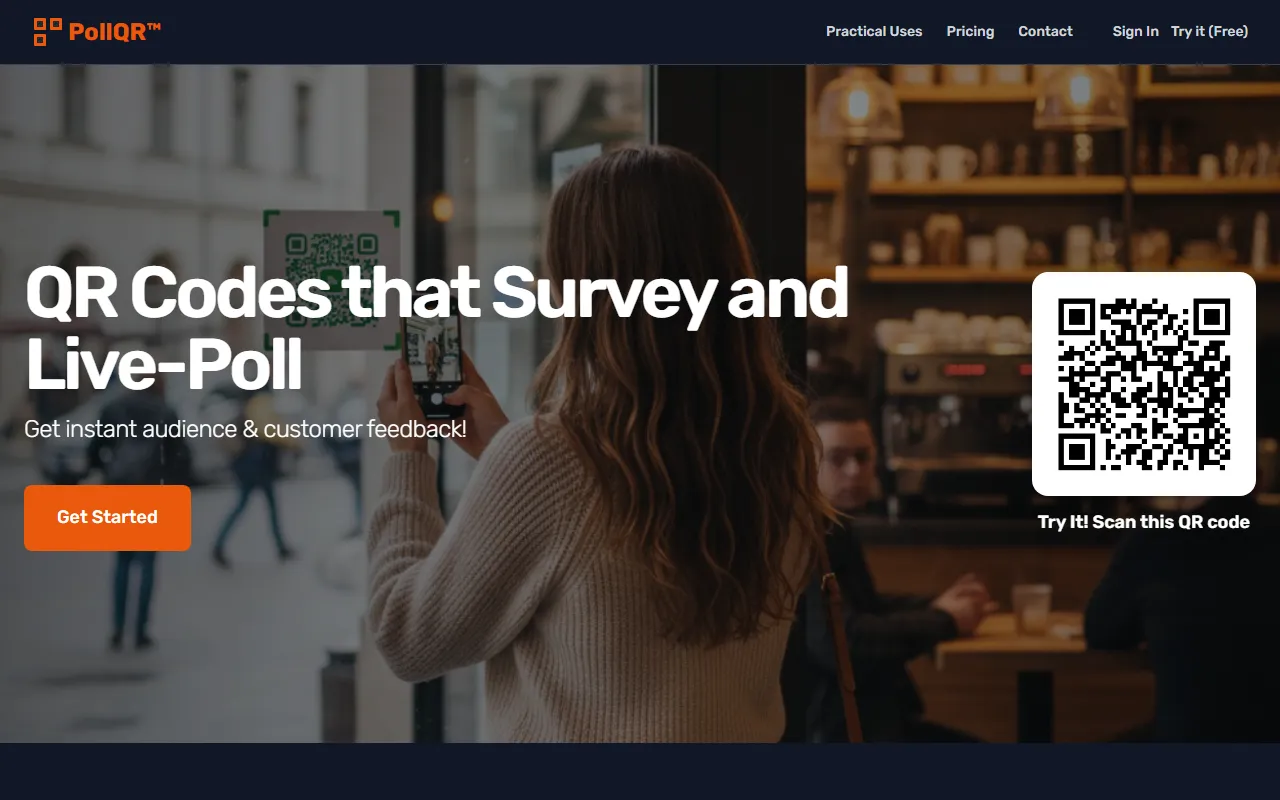
Task: Click the Try it (Free) link
Action: [1209, 31]
